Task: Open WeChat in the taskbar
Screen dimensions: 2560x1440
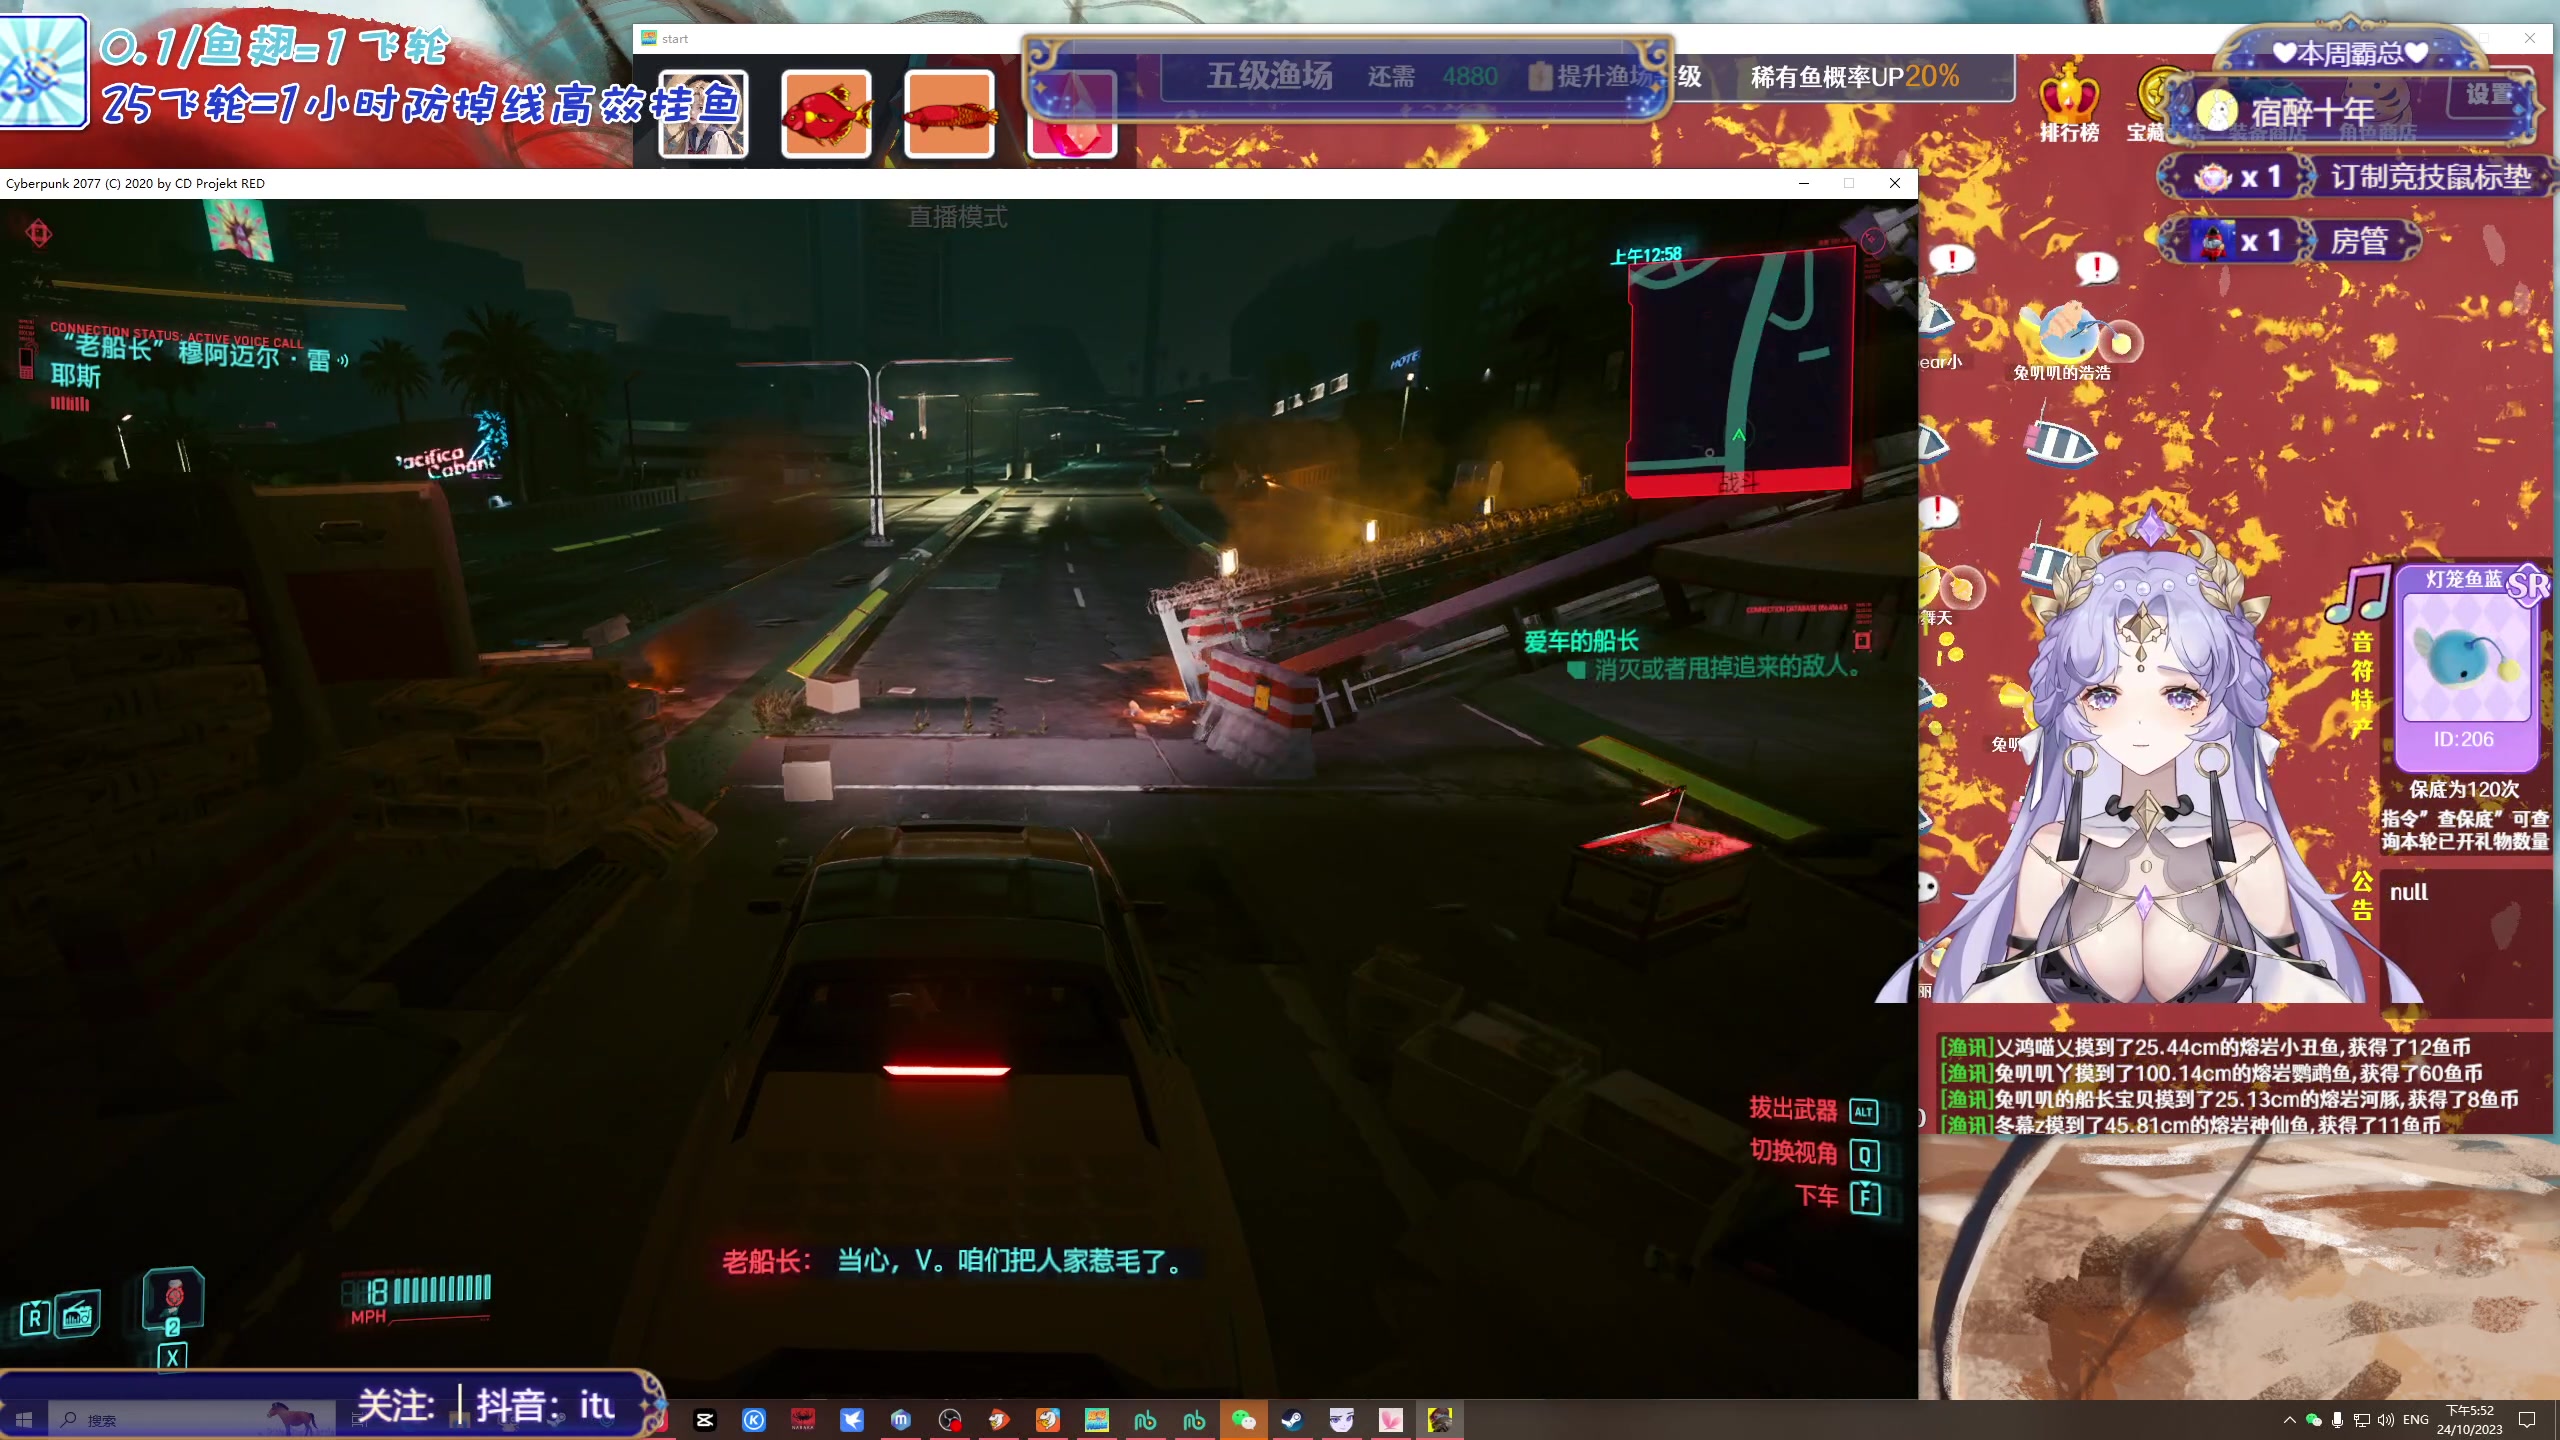Action: [x=1243, y=1420]
